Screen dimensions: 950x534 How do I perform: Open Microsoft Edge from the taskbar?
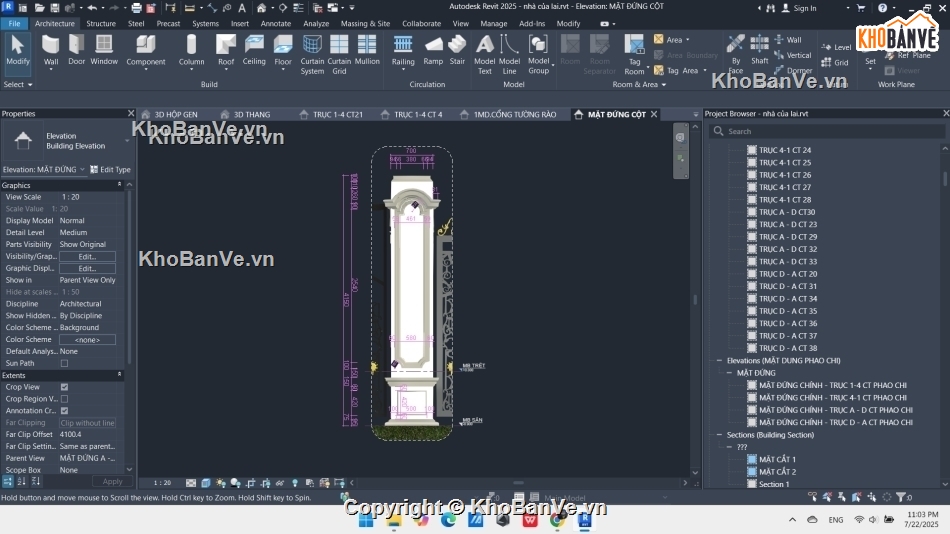[x=448, y=519]
